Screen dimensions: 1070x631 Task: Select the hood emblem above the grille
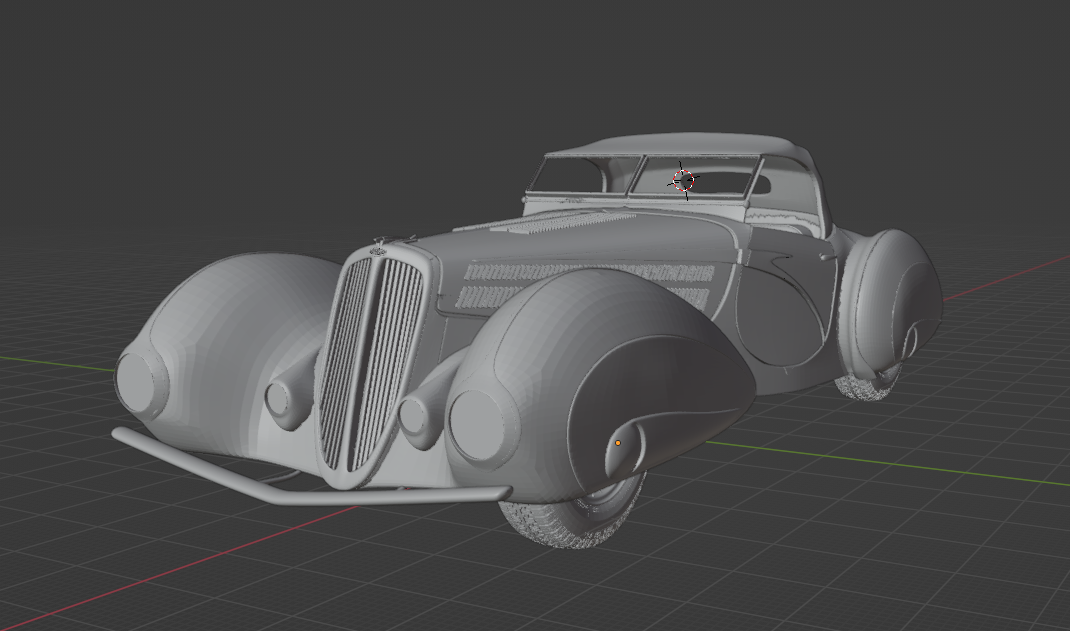coord(380,250)
